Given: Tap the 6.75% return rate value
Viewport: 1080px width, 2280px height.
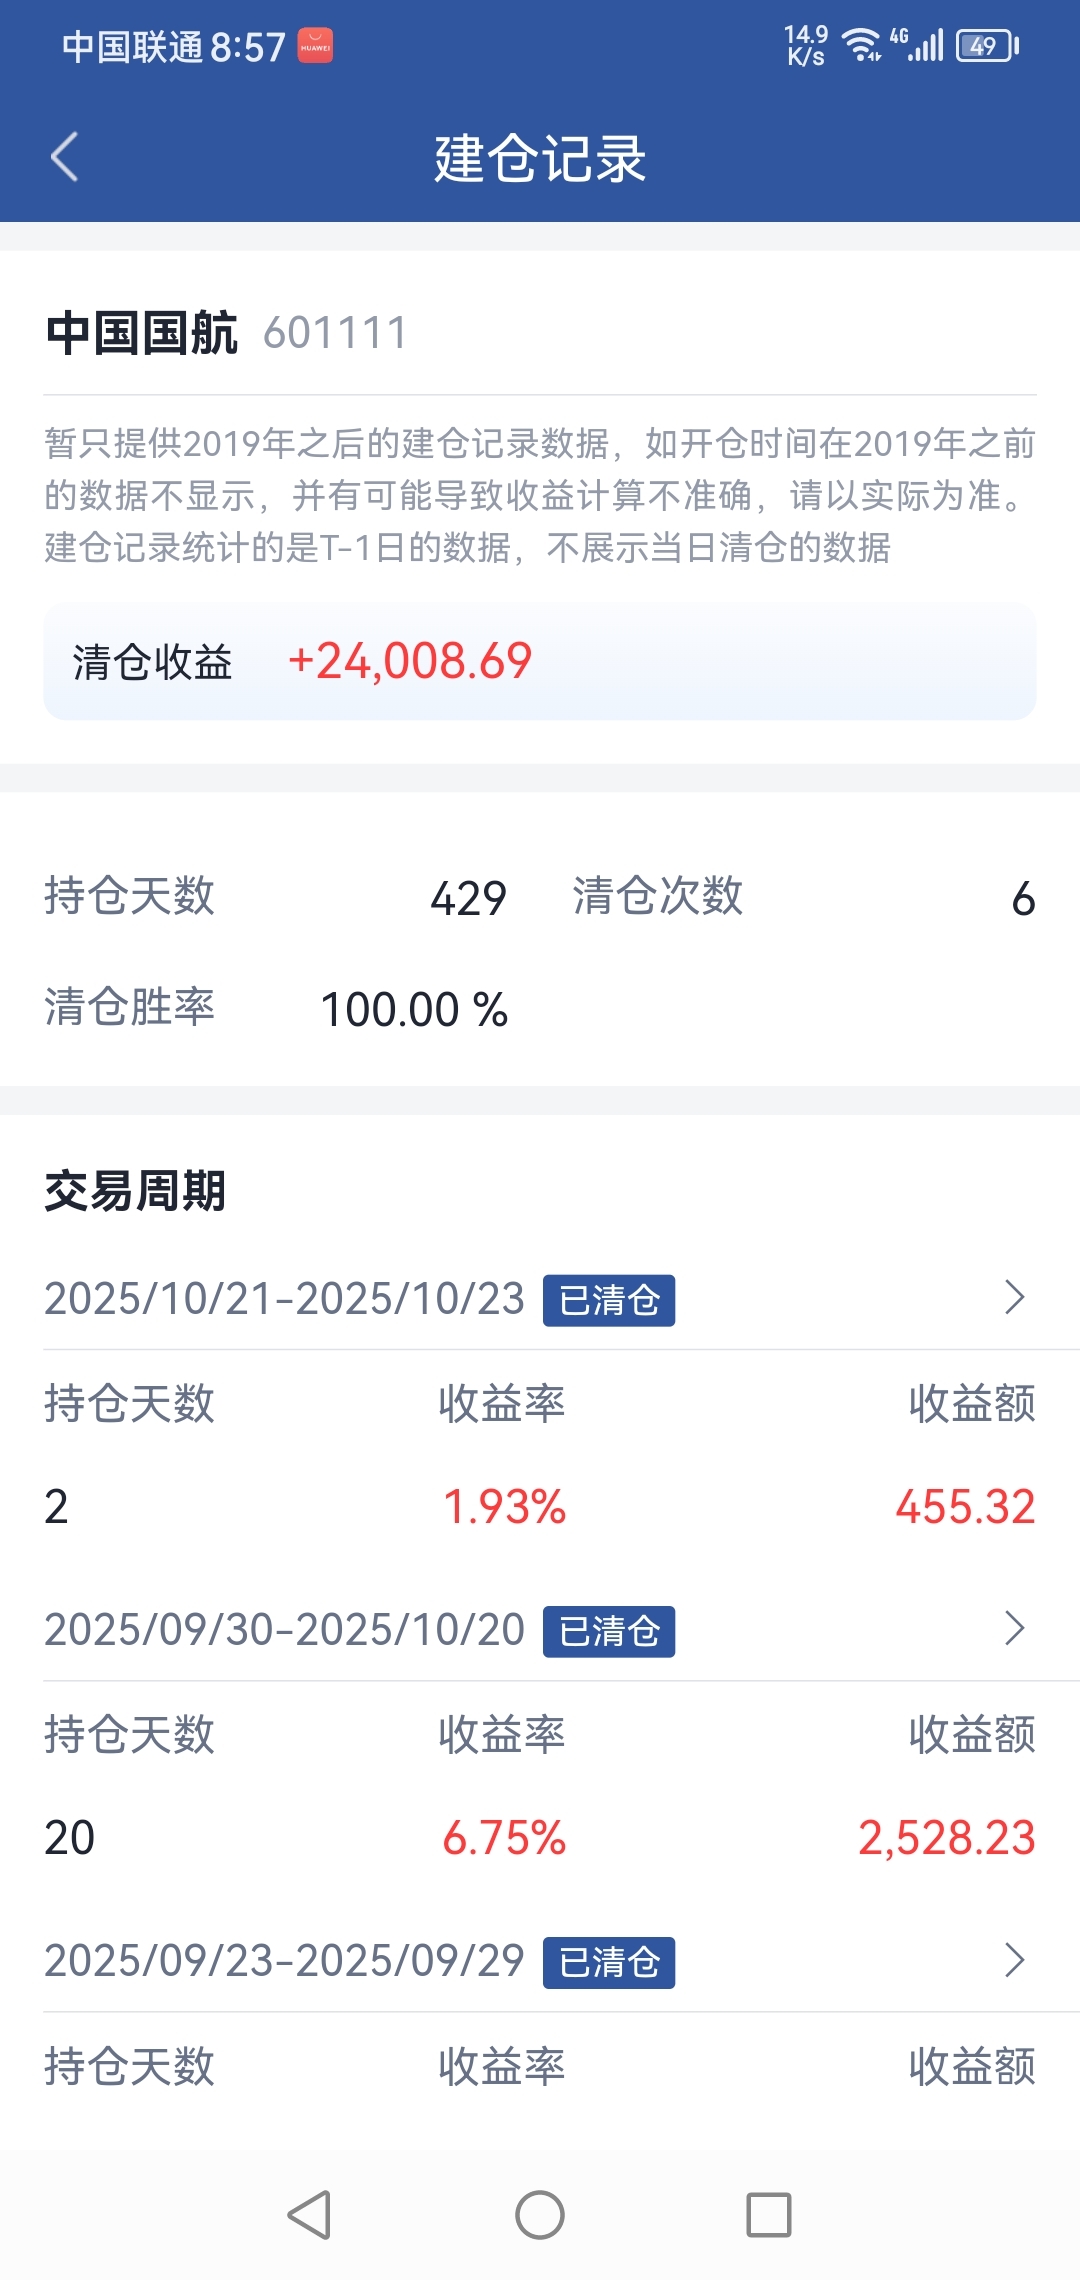Looking at the screenshot, I should point(504,1838).
